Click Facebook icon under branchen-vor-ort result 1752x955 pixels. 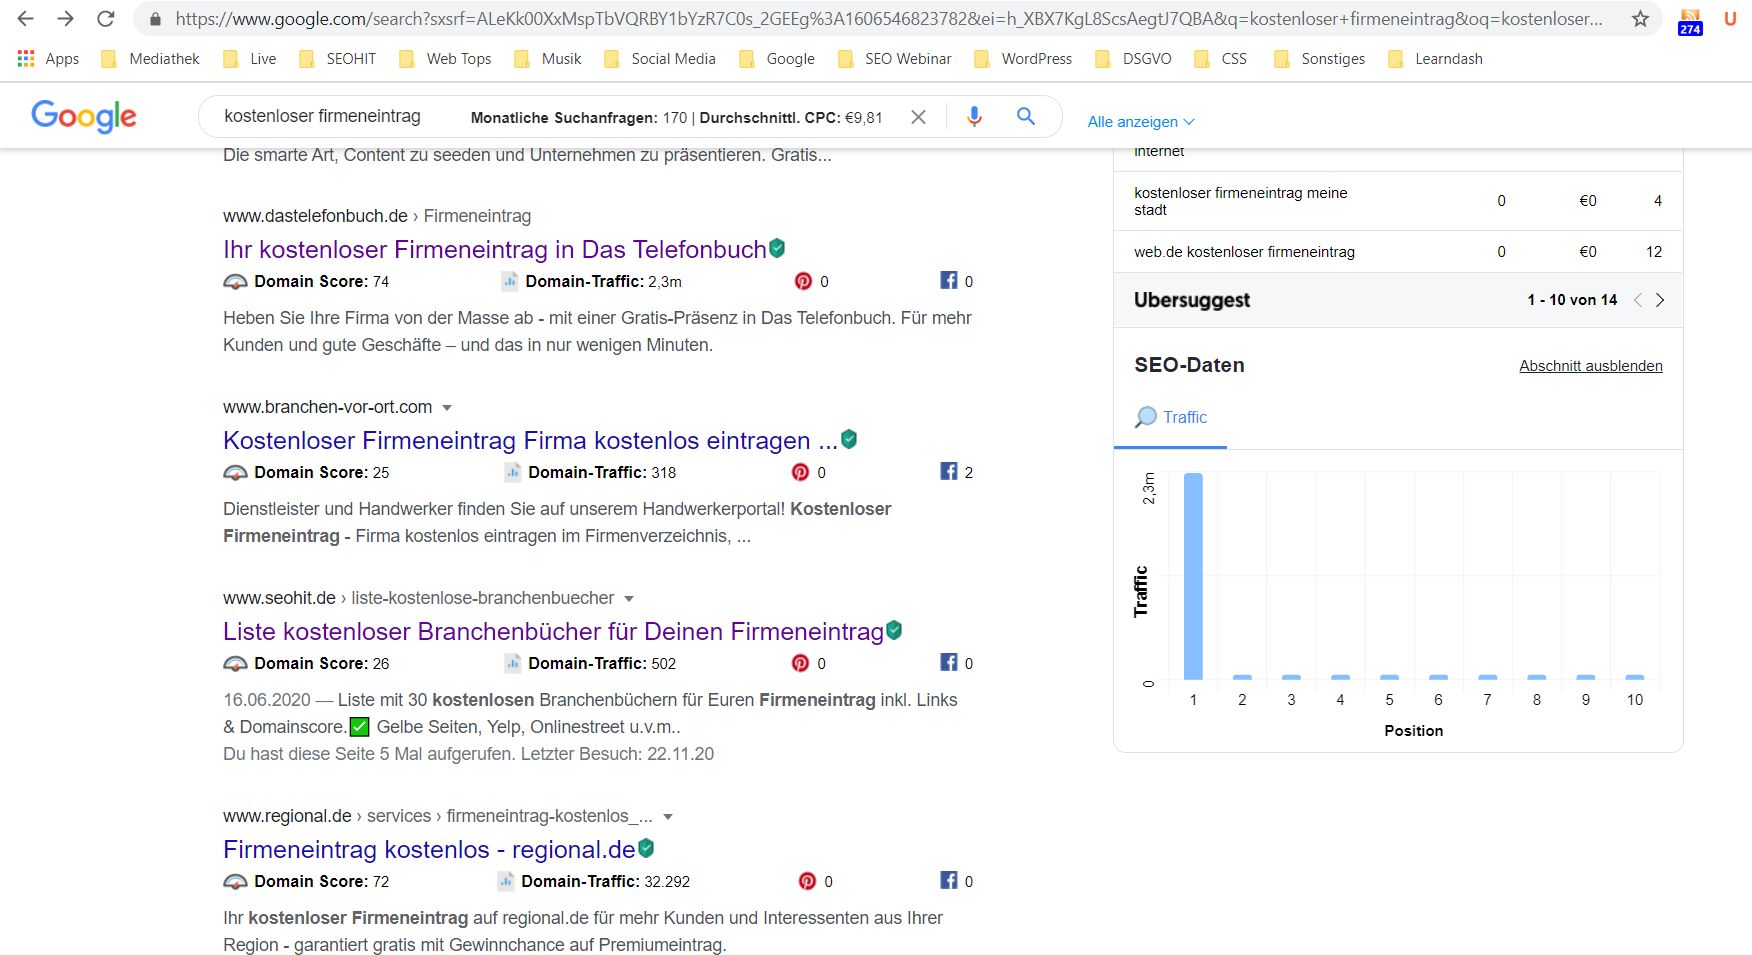pos(949,471)
